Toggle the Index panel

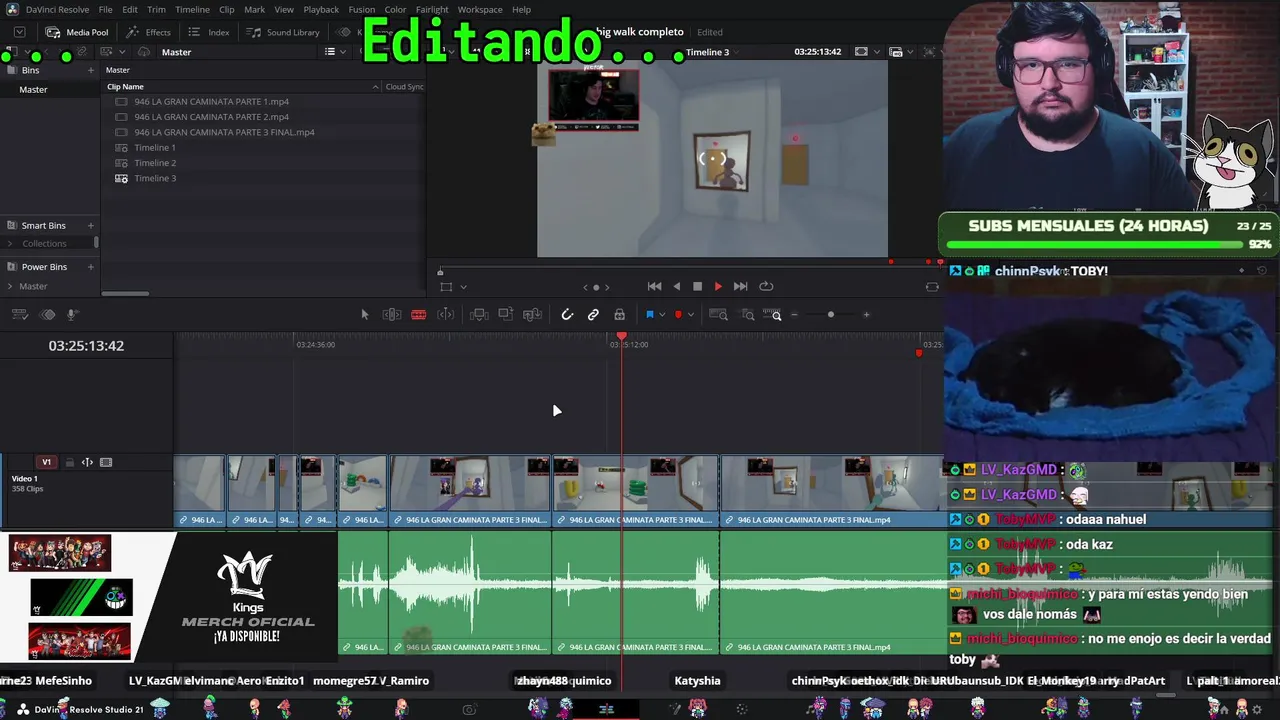pos(209,32)
